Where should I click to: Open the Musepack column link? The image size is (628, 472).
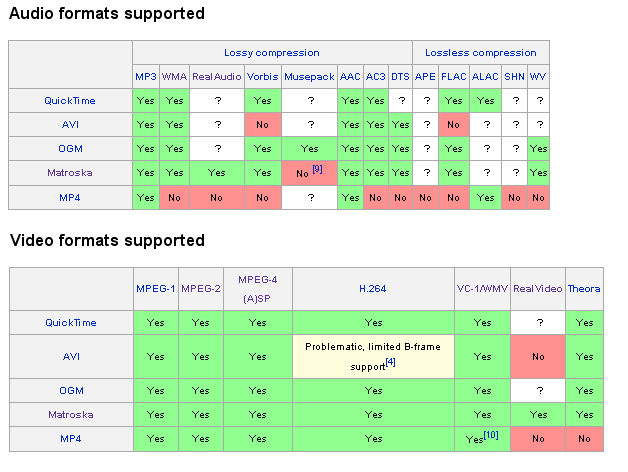click(309, 77)
